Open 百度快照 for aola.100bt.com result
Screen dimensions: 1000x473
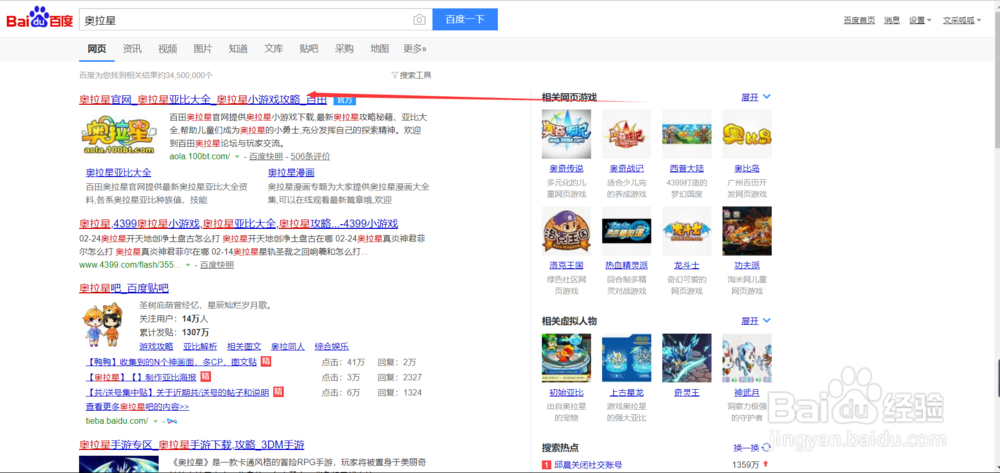pos(266,156)
